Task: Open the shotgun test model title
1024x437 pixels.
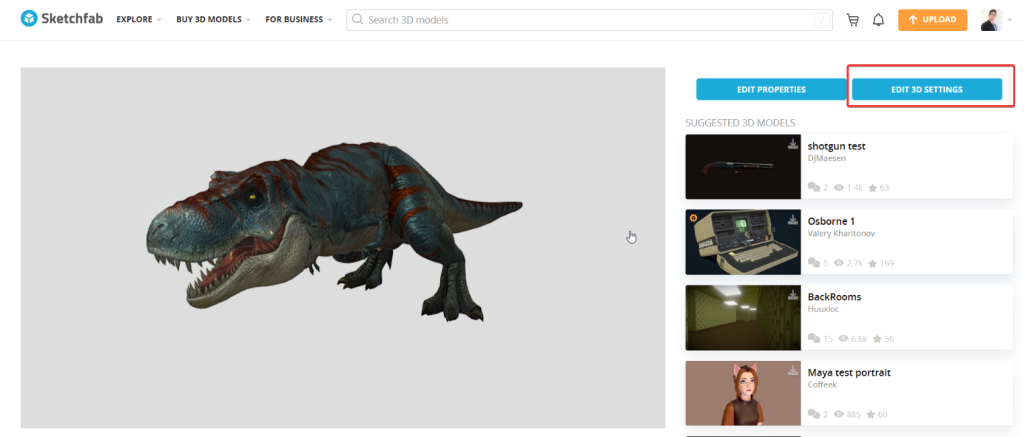Action: [x=837, y=146]
